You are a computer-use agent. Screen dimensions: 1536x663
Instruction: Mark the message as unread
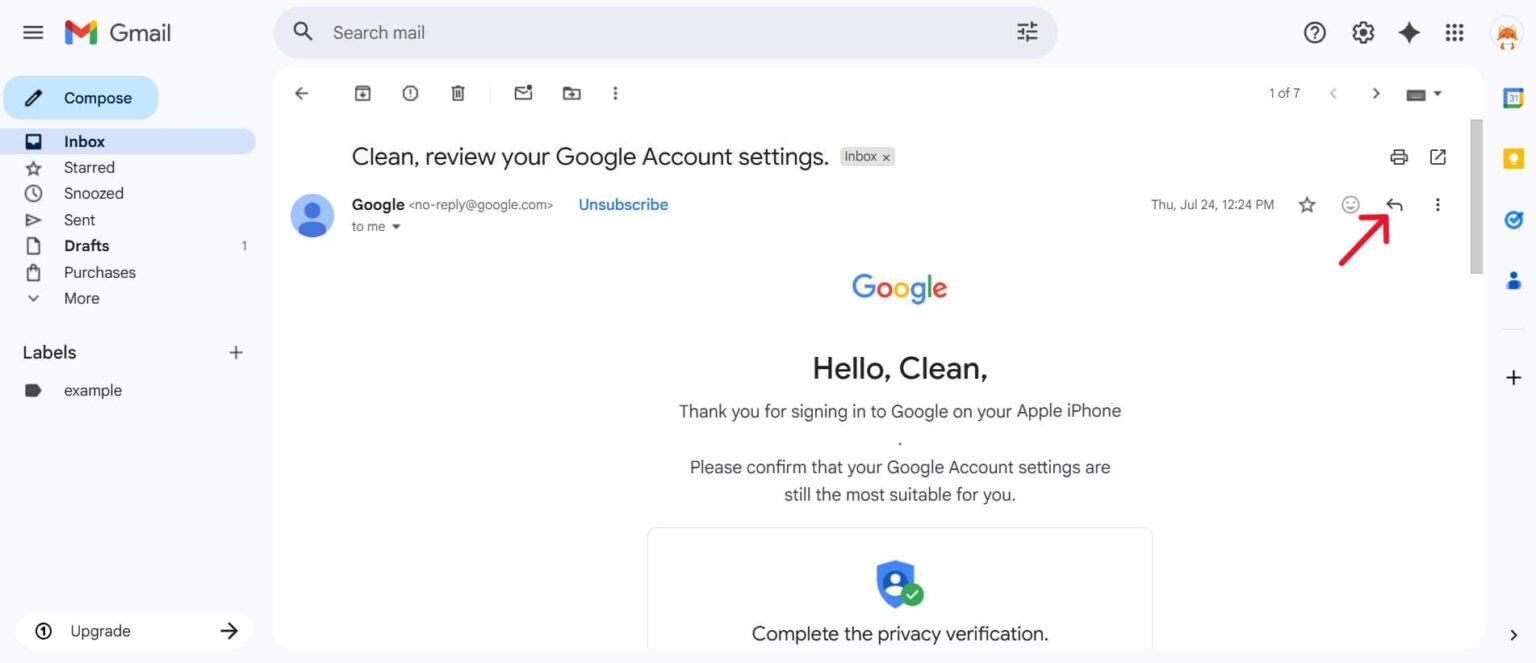pyautogui.click(x=523, y=92)
